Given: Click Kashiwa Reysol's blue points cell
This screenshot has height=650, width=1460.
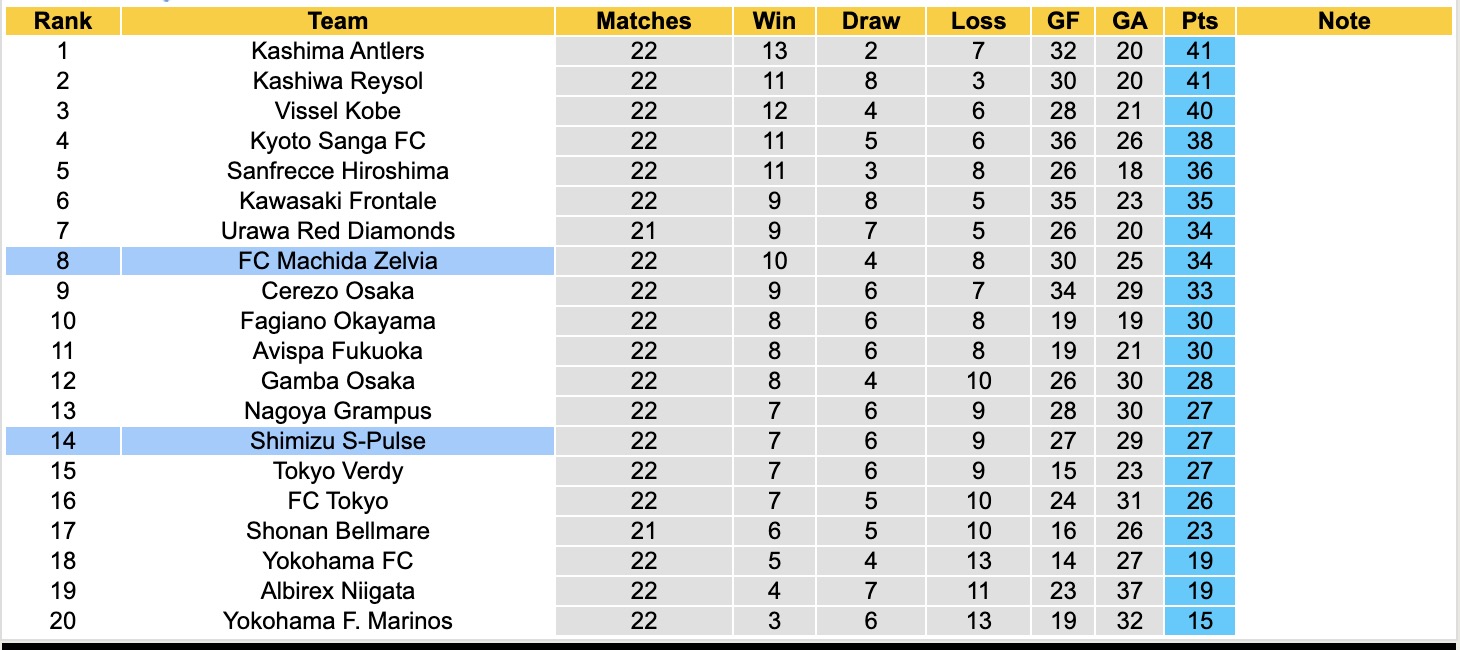Looking at the screenshot, I should pyautogui.click(x=1199, y=81).
